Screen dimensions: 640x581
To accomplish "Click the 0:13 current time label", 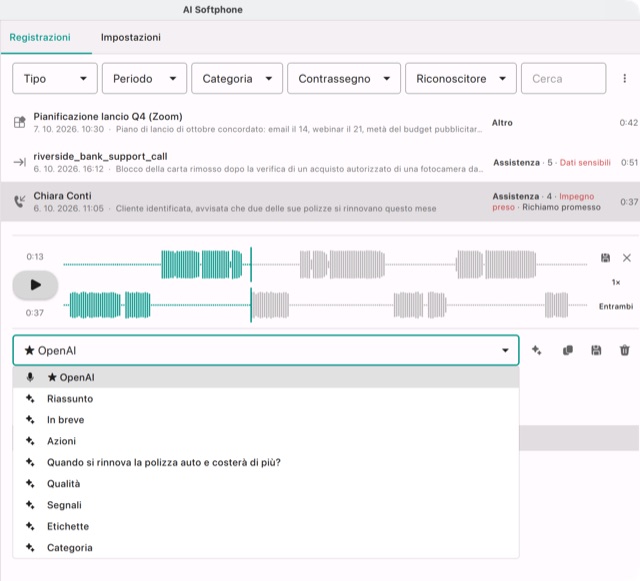I will (x=35, y=256).
